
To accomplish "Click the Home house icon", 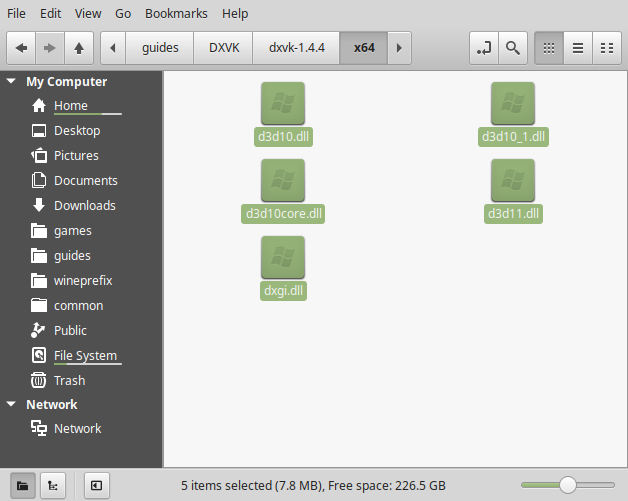I will [x=39, y=105].
